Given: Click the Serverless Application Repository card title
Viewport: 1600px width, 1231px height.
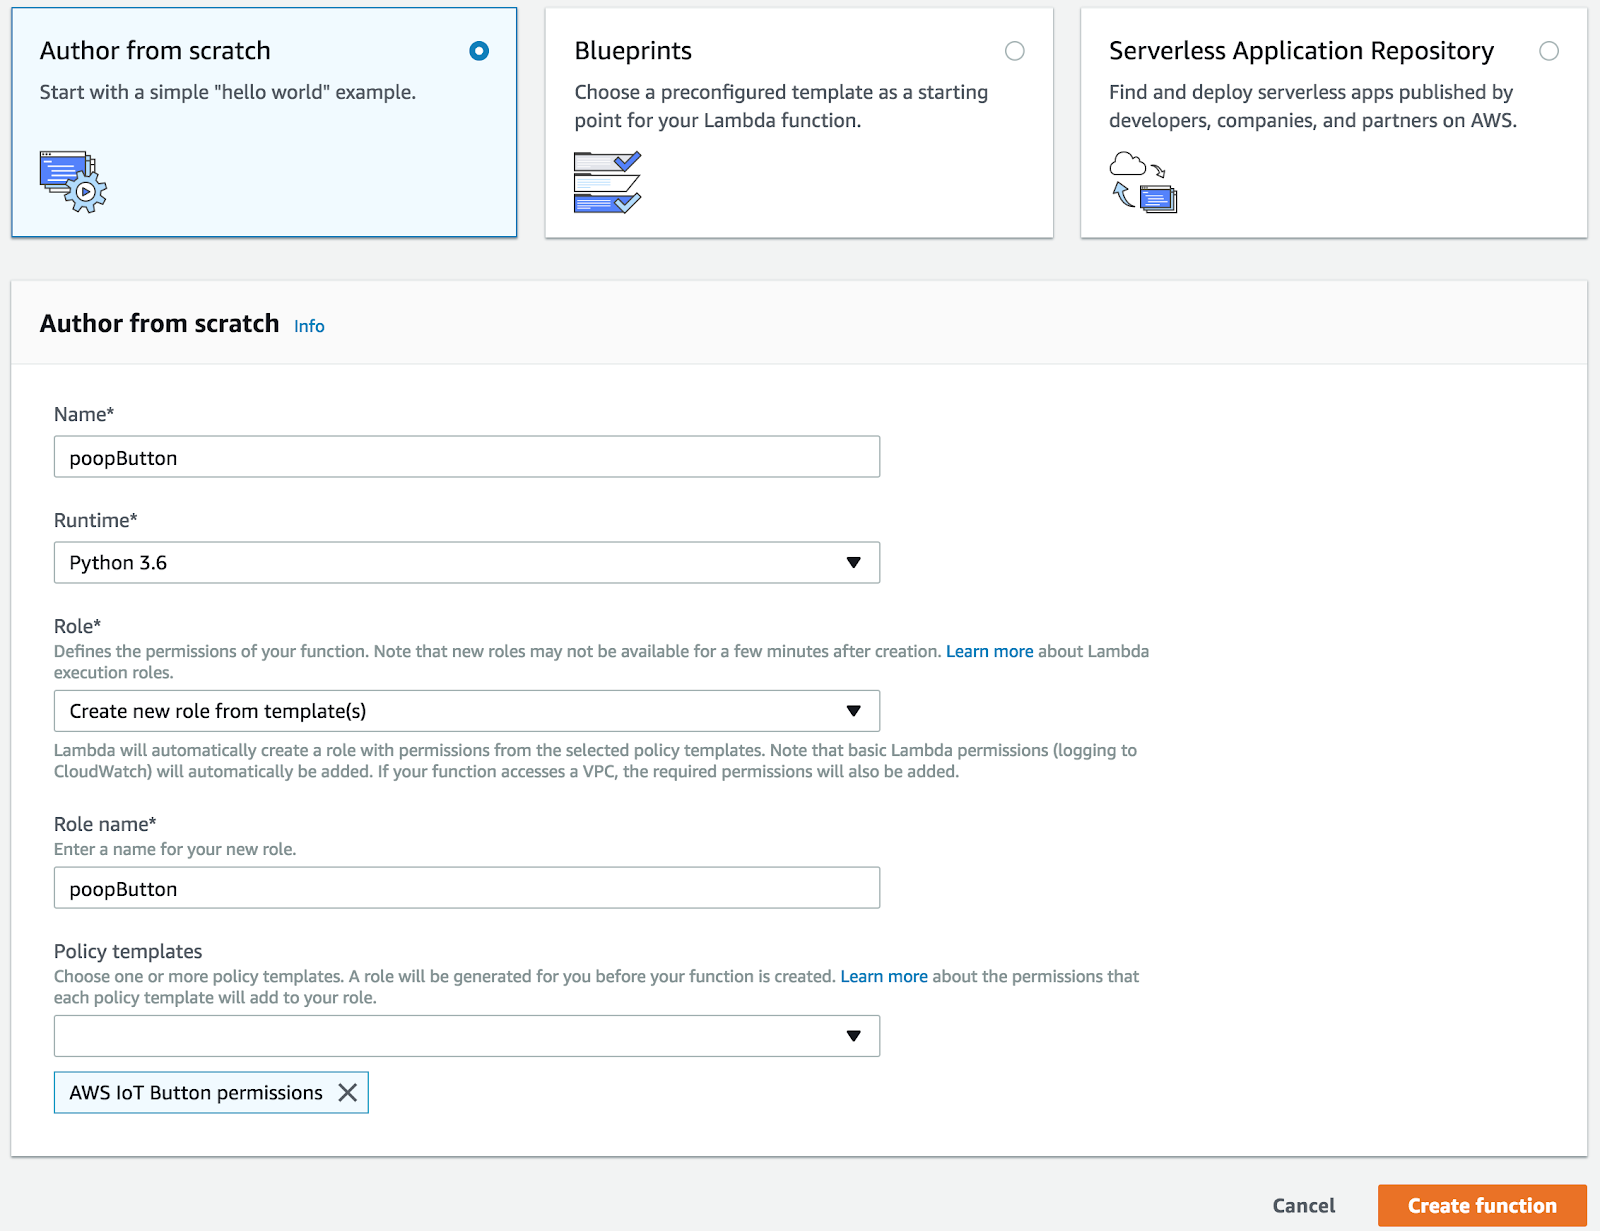Looking at the screenshot, I should click(1301, 51).
